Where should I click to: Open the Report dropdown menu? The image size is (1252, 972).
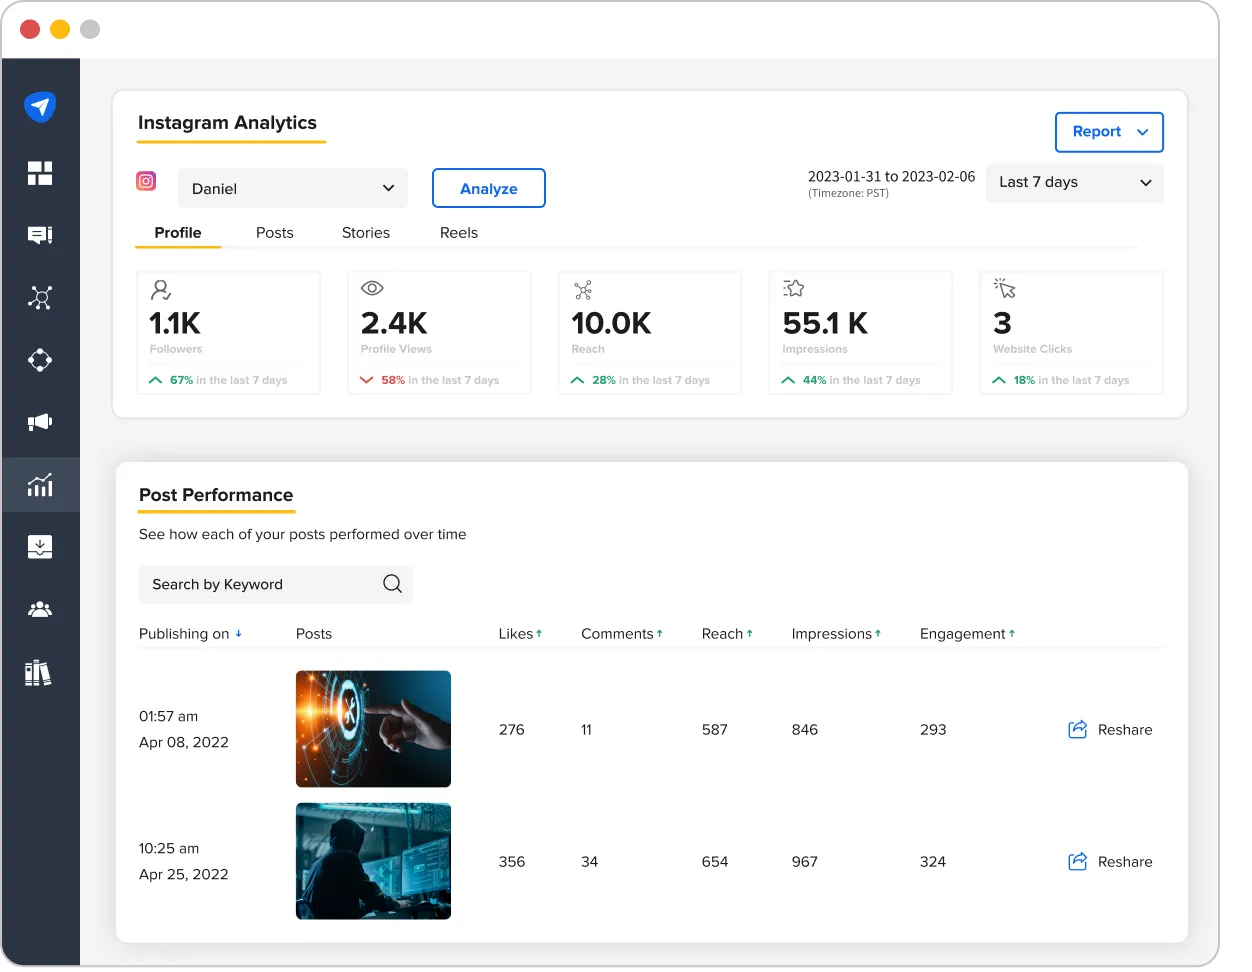[1109, 131]
